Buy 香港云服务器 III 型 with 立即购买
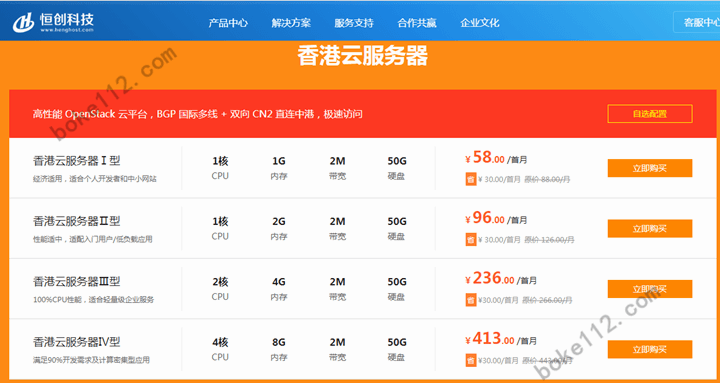The height and width of the screenshot is (383, 720). point(650,289)
